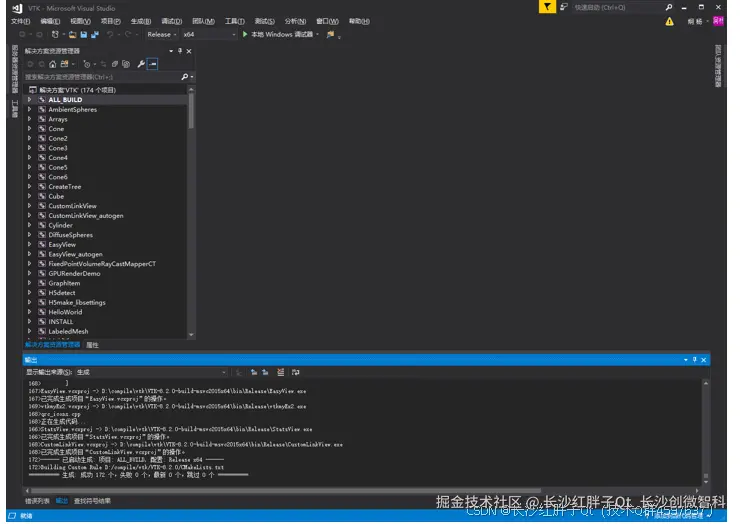
Task: Open the 视图(V) view menu
Action: click(80, 21)
